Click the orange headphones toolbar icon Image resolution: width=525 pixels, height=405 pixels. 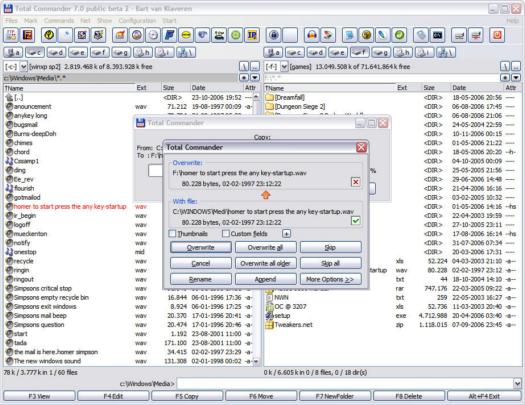tap(312, 35)
